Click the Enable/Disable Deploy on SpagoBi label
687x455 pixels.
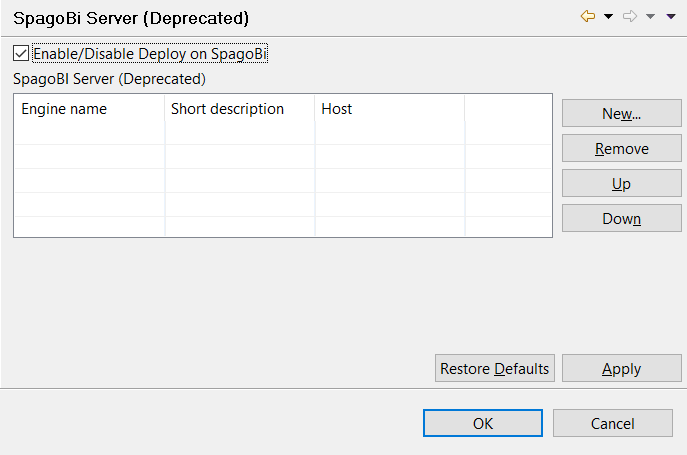[x=150, y=54]
